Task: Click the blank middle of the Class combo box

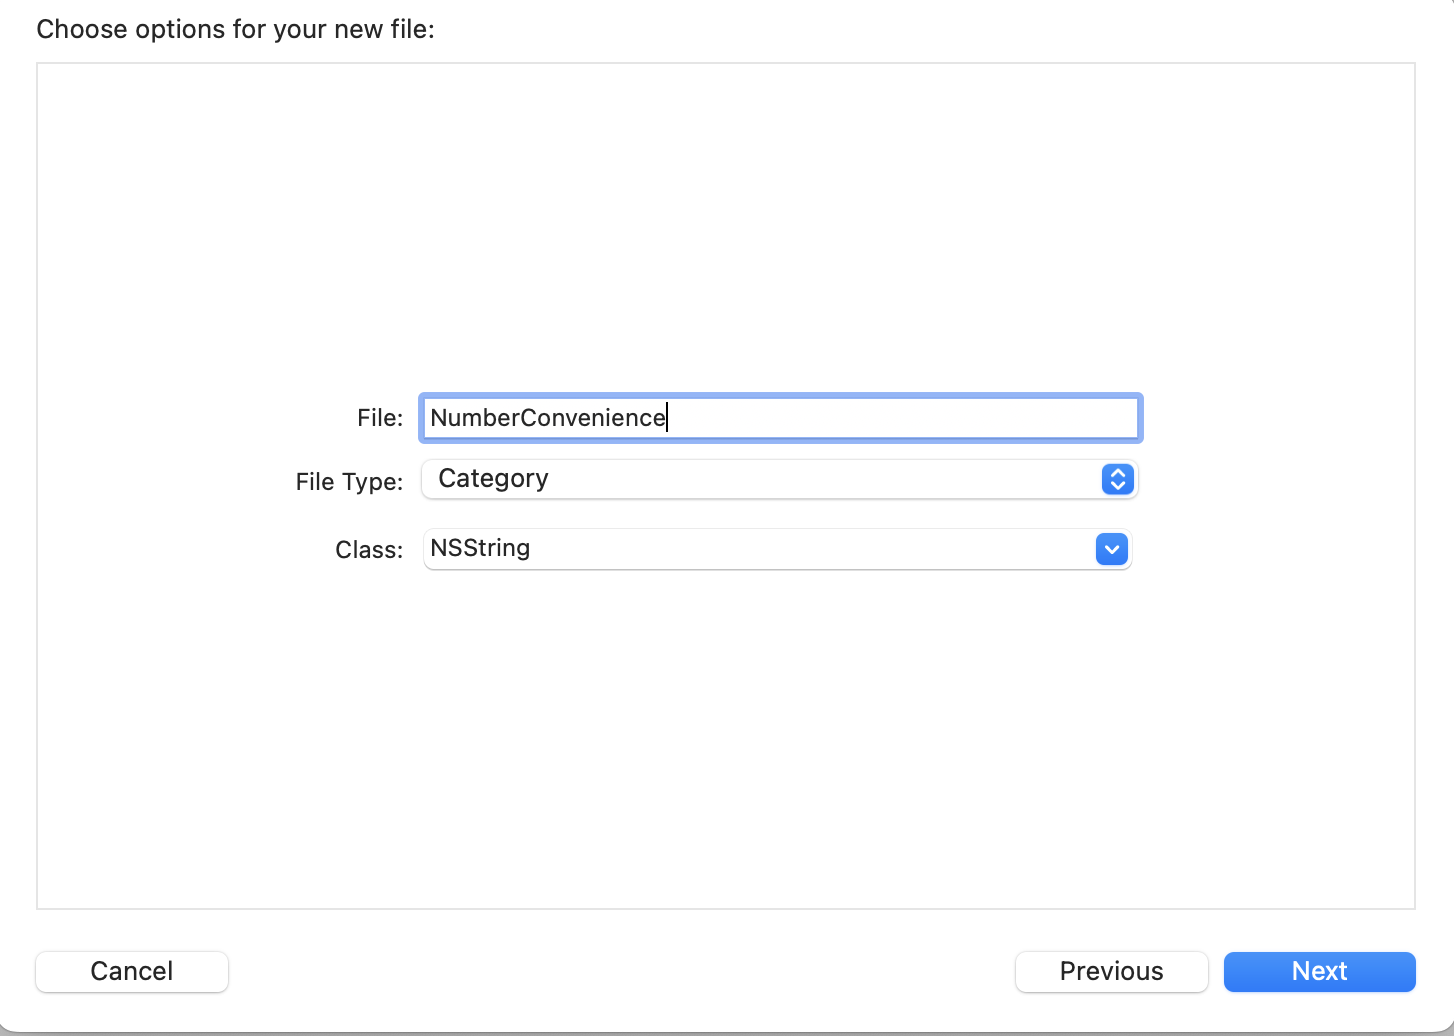Action: pyautogui.click(x=760, y=549)
